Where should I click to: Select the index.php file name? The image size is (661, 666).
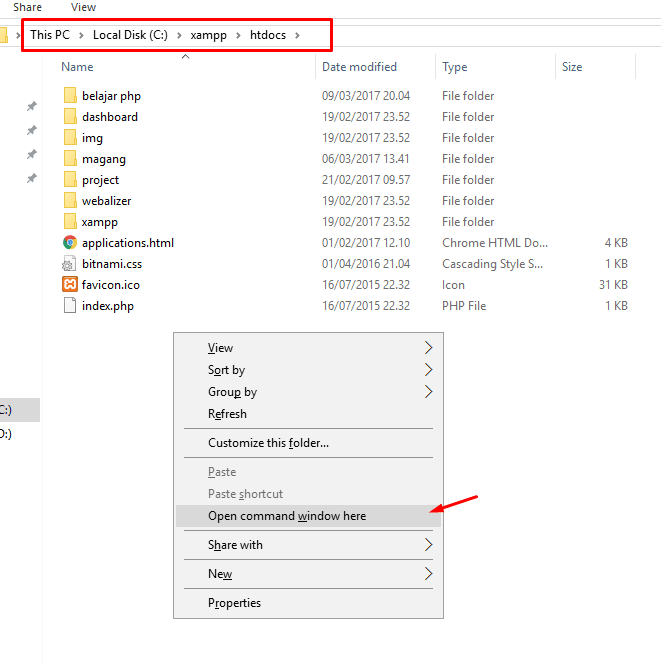point(108,306)
